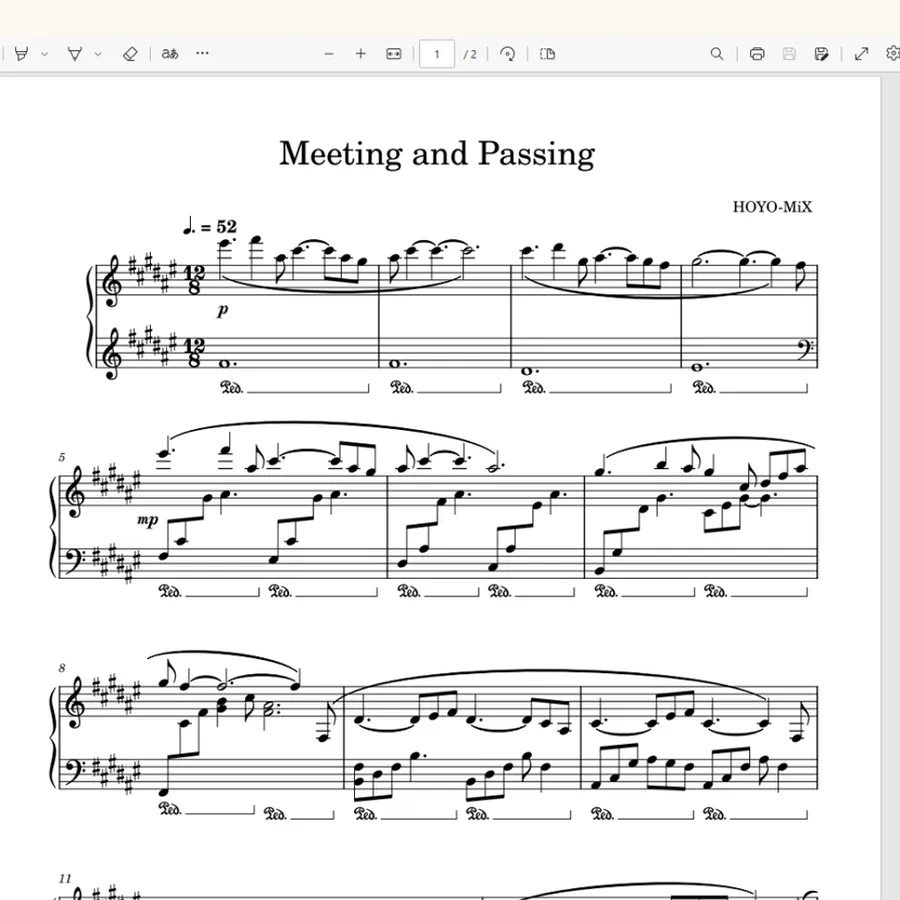Open highlighter options dropdown arrow
The height and width of the screenshot is (900, 900).
[45, 55]
